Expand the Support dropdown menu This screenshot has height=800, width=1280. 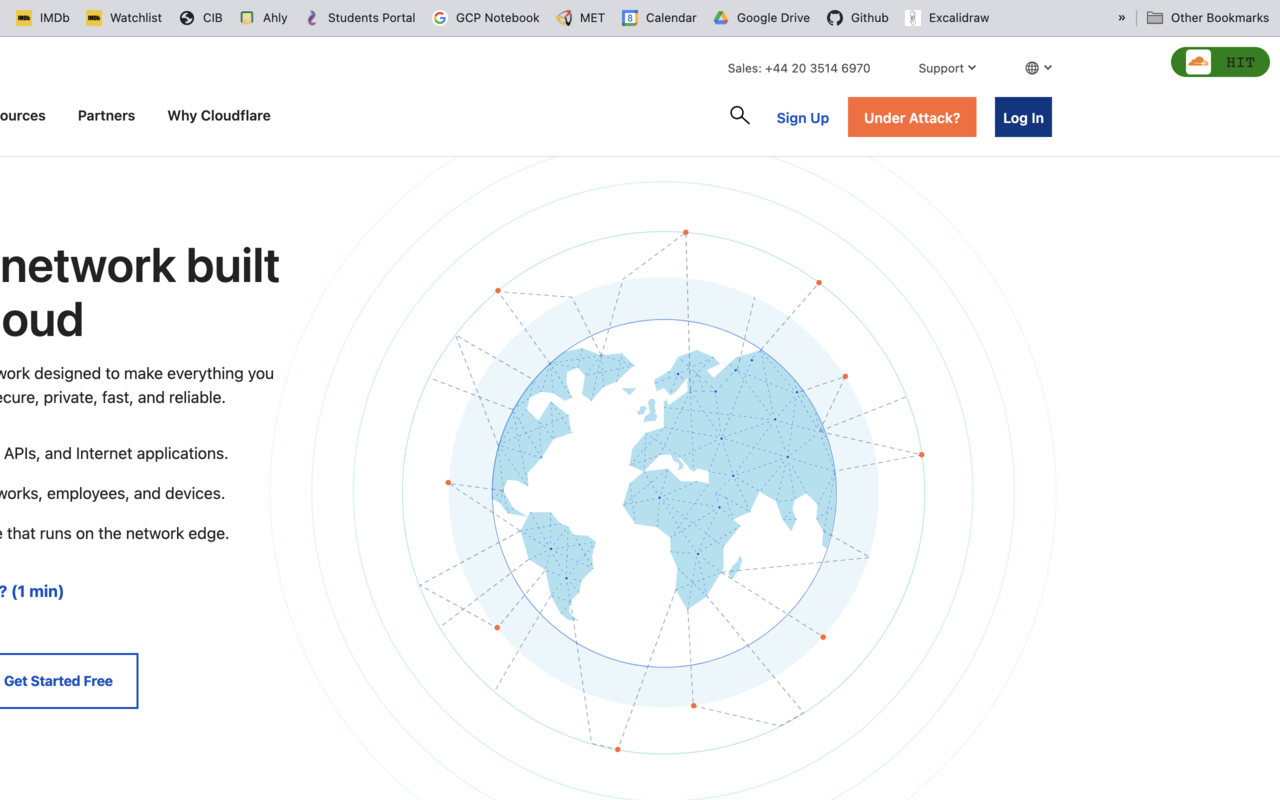[x=947, y=68]
